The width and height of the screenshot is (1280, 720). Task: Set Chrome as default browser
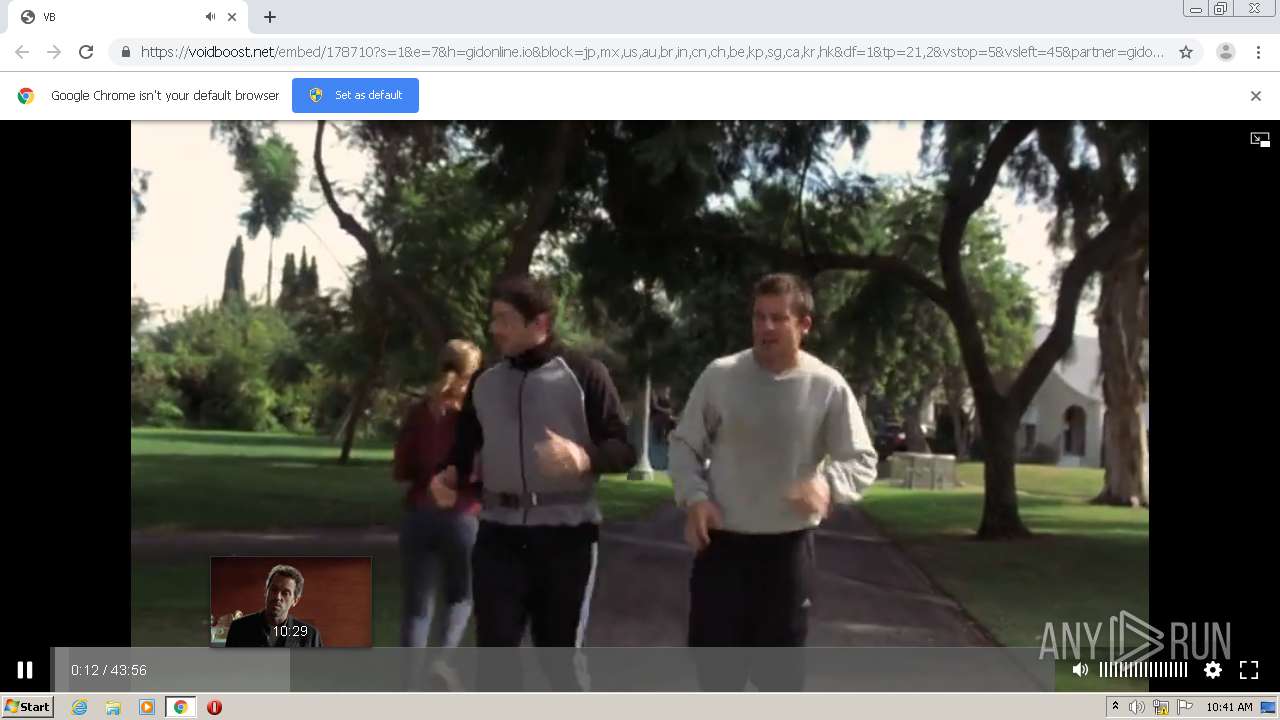pyautogui.click(x=355, y=95)
